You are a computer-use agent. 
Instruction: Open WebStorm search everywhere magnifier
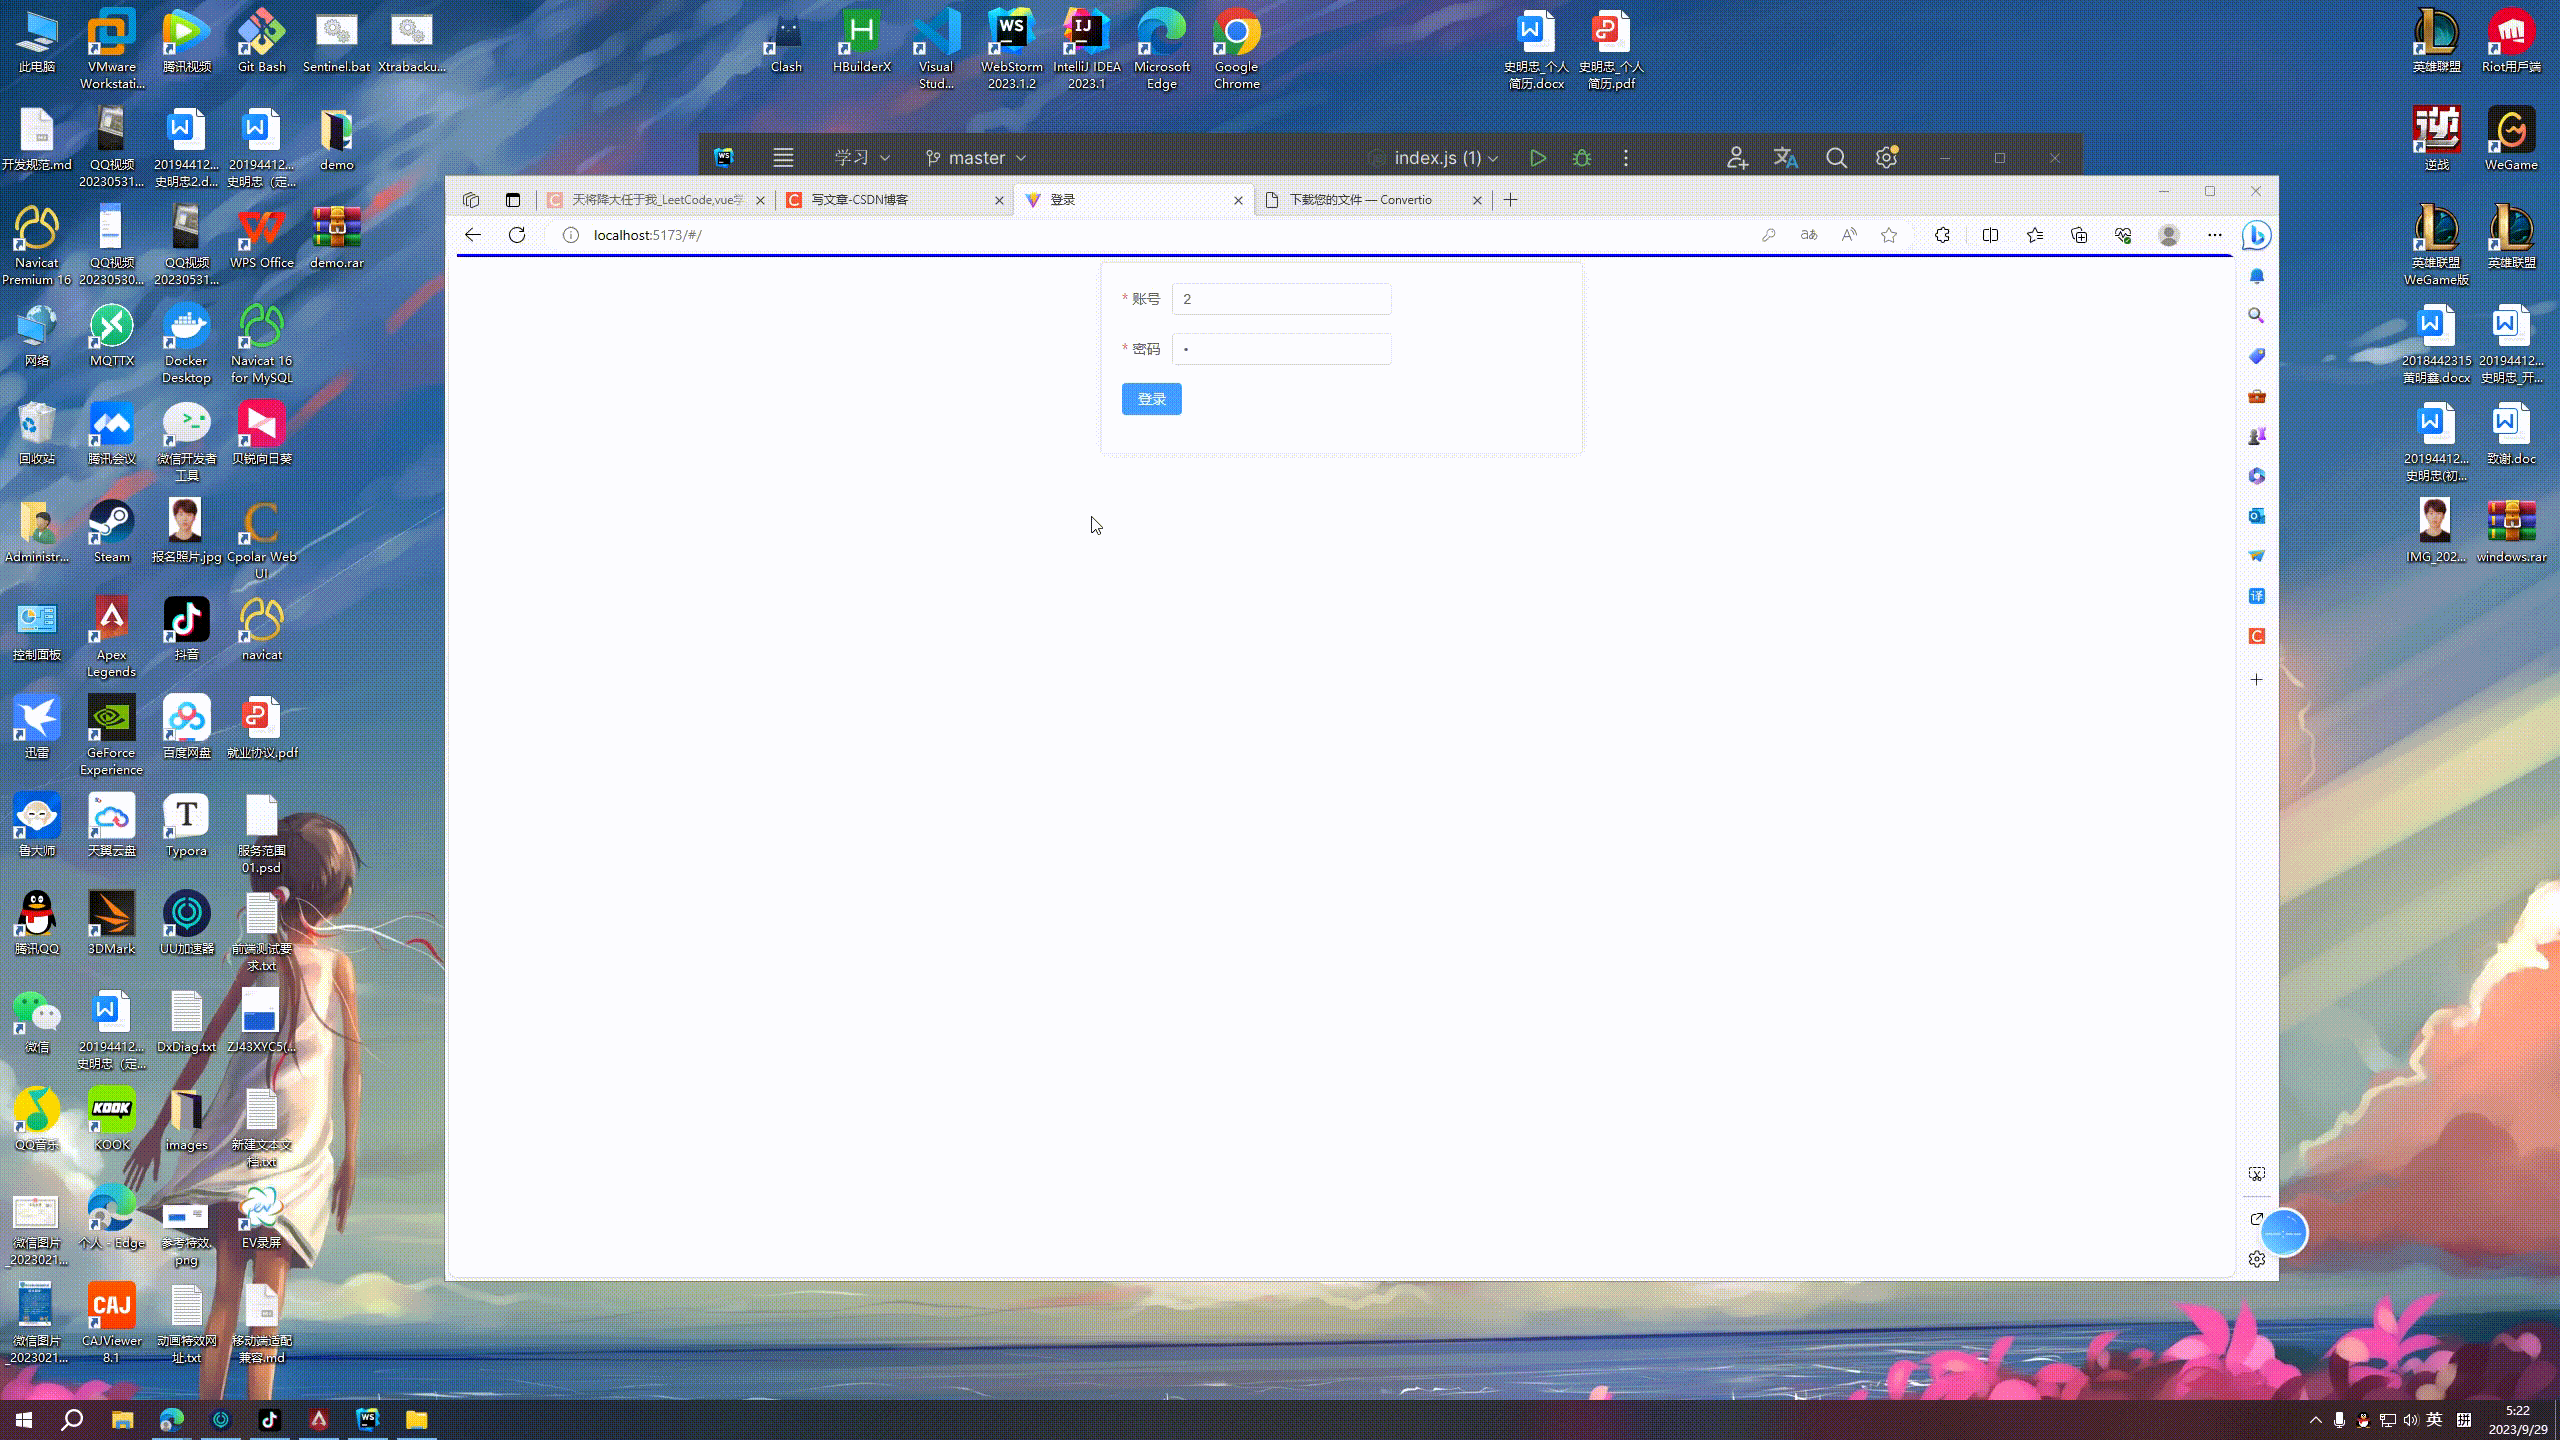tap(1836, 158)
